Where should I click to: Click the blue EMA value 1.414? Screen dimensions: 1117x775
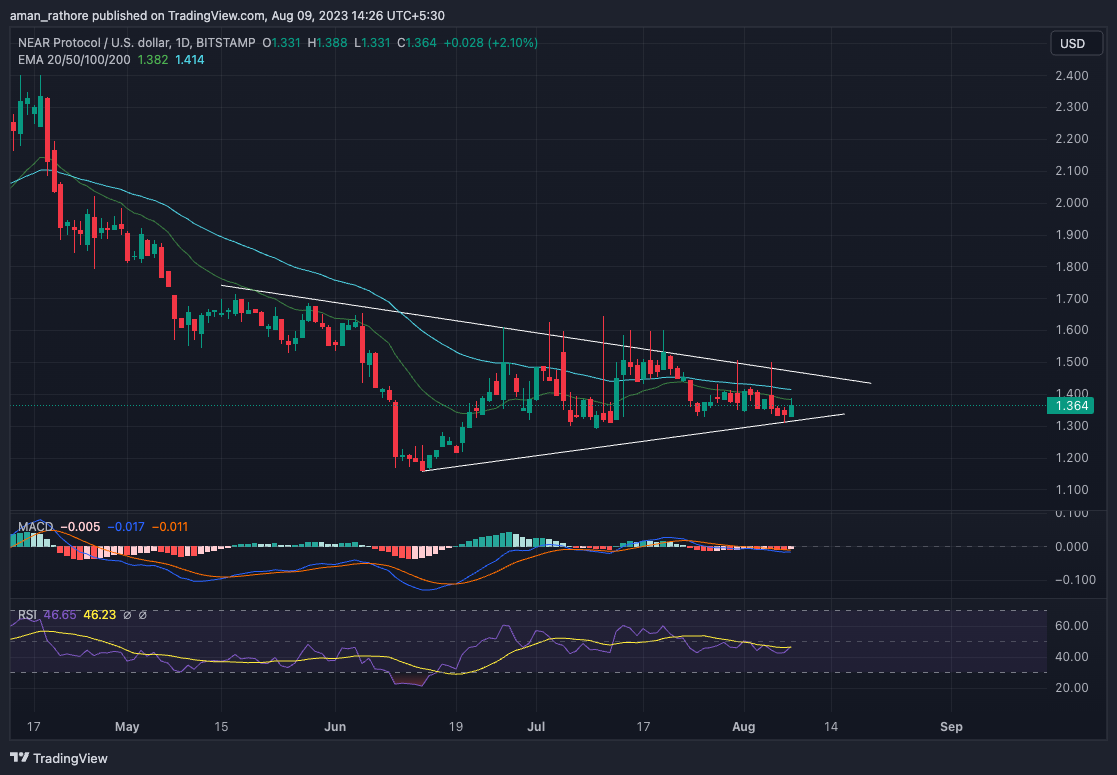coord(189,60)
